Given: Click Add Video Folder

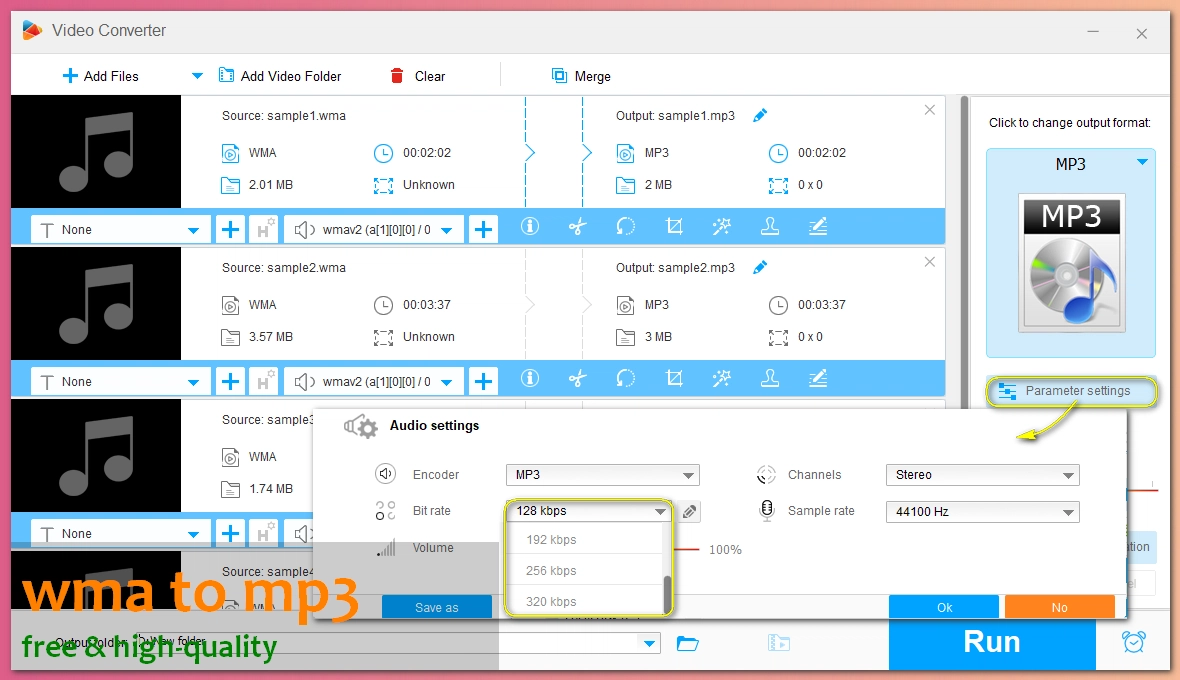Looking at the screenshot, I should (x=280, y=76).
